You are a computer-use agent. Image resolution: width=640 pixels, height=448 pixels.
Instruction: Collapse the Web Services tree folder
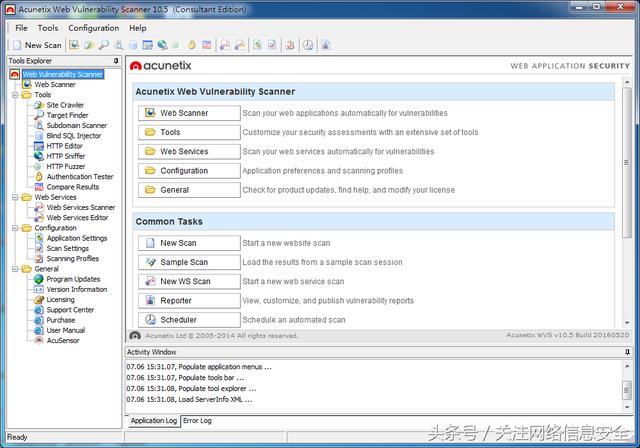pos(15,197)
